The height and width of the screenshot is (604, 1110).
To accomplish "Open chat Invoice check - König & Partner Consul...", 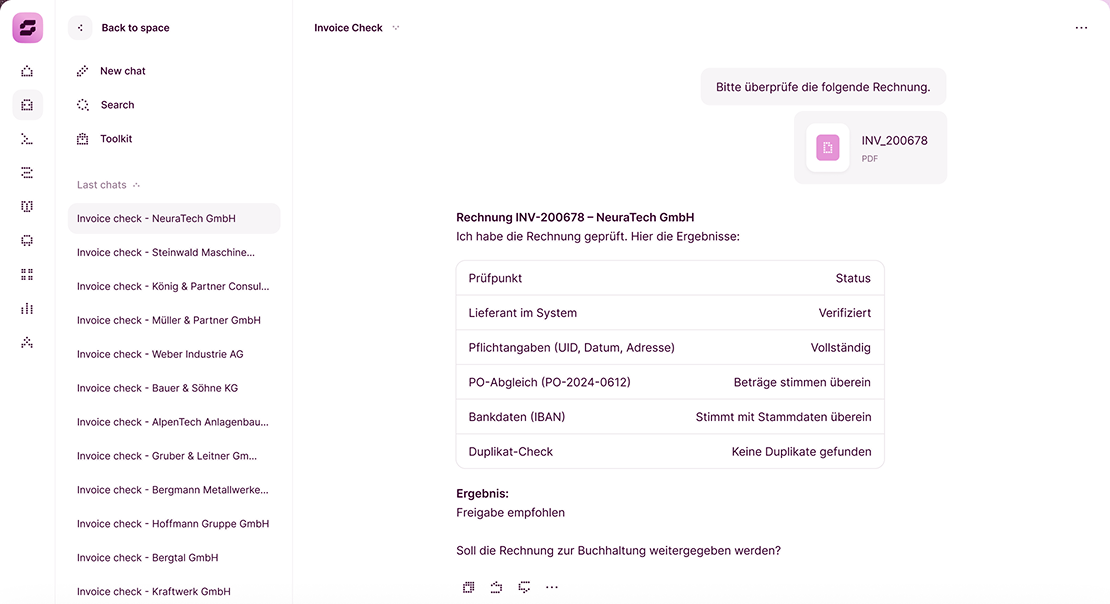I will click(x=174, y=286).
